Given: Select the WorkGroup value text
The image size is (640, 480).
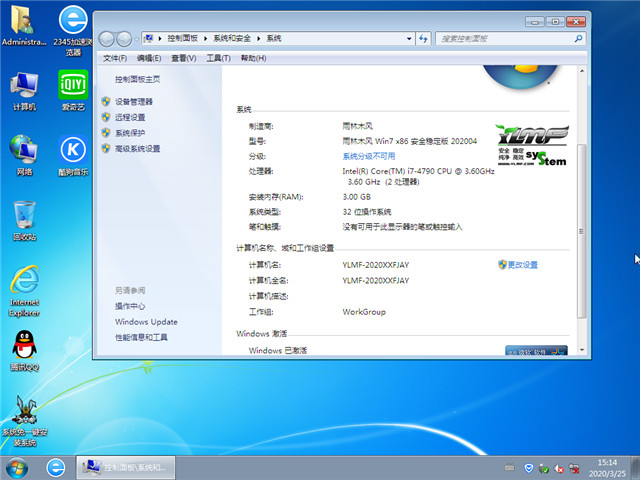Looking at the screenshot, I should pyautogui.click(x=364, y=312).
